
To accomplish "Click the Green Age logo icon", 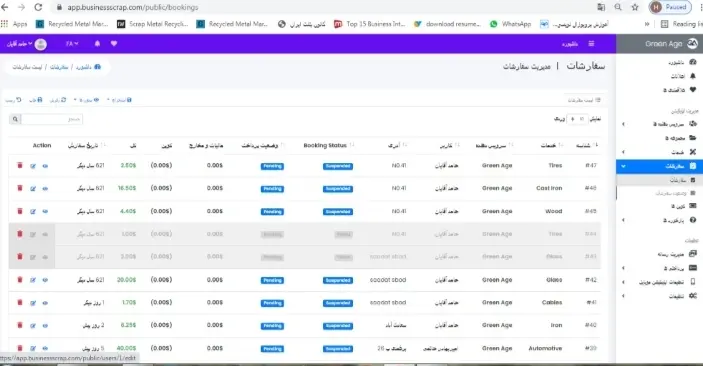I will pyautogui.click(x=692, y=44).
